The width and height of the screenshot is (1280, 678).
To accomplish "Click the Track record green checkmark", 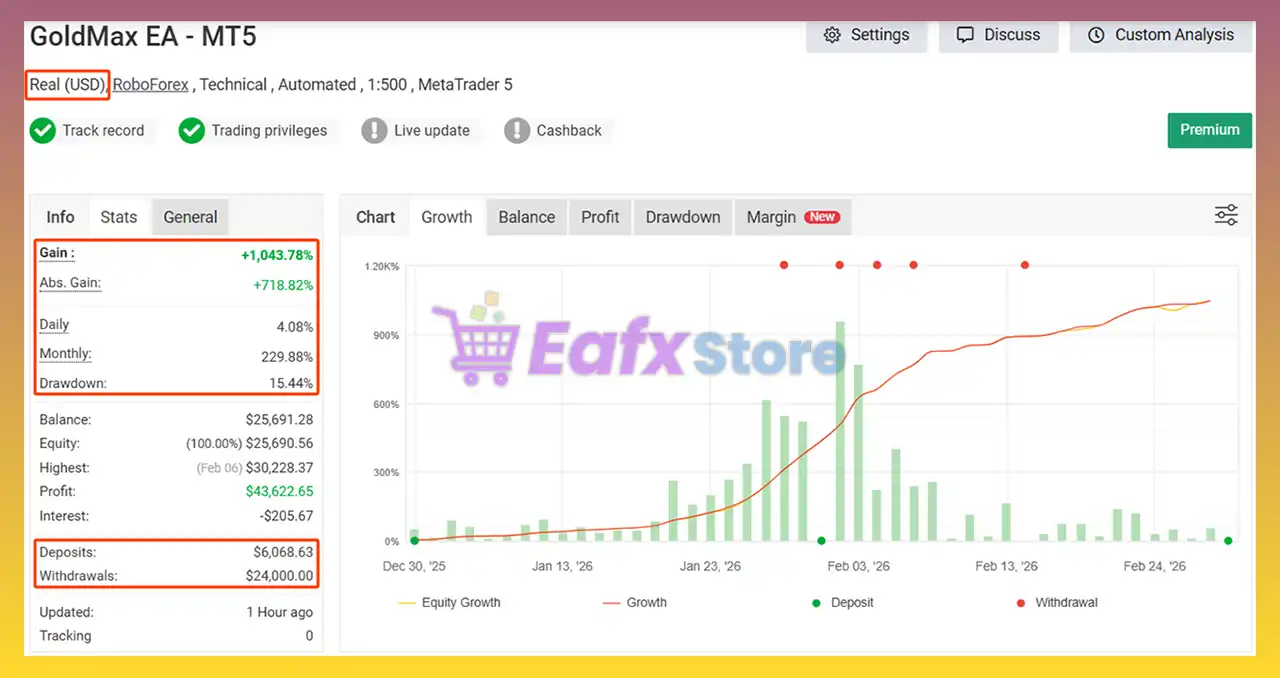I will click(x=43, y=131).
